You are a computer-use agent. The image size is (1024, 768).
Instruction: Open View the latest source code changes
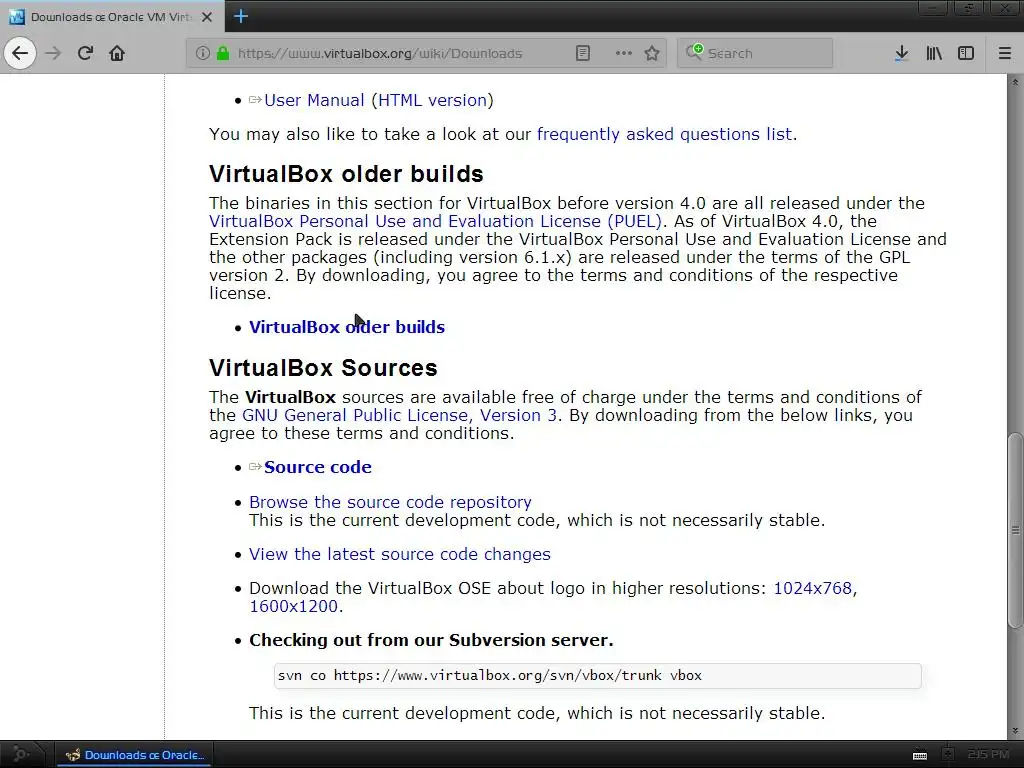400,554
